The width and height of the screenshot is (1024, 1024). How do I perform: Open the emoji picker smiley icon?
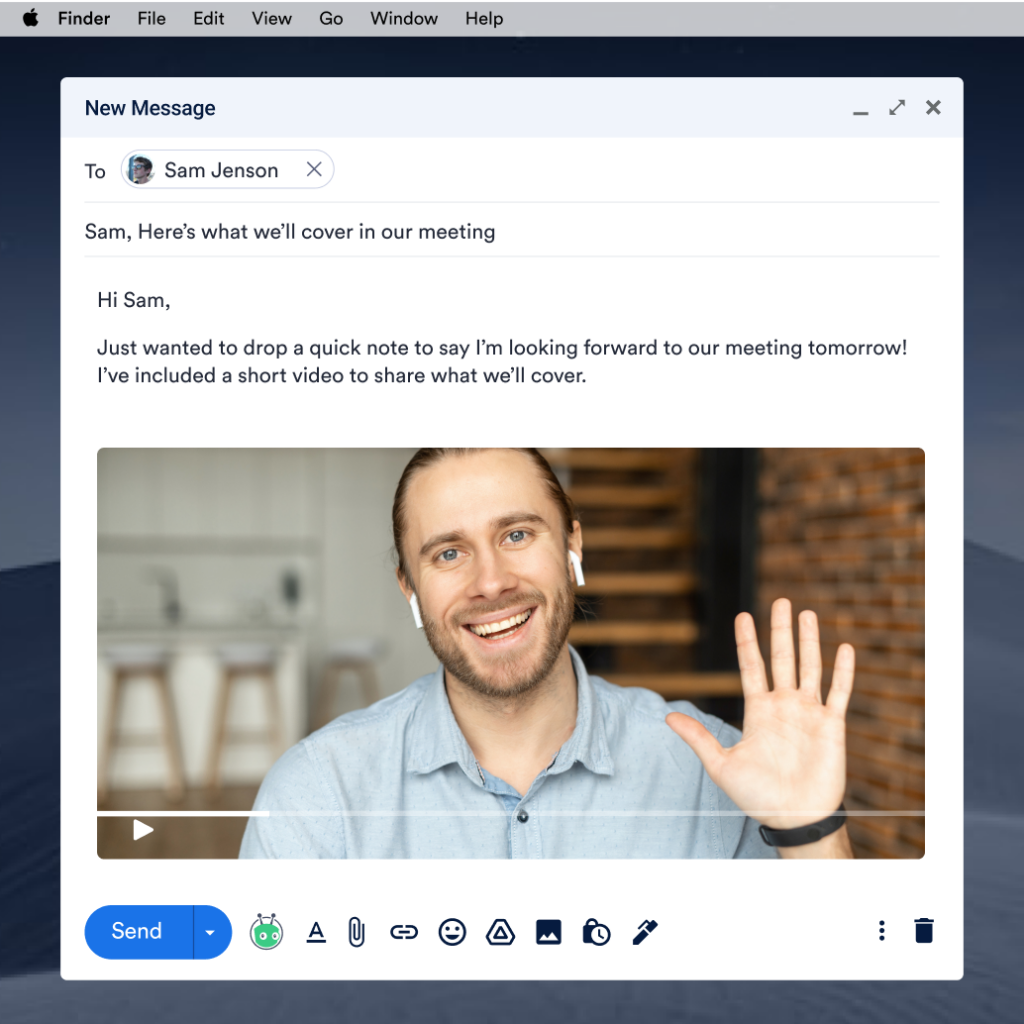452,932
